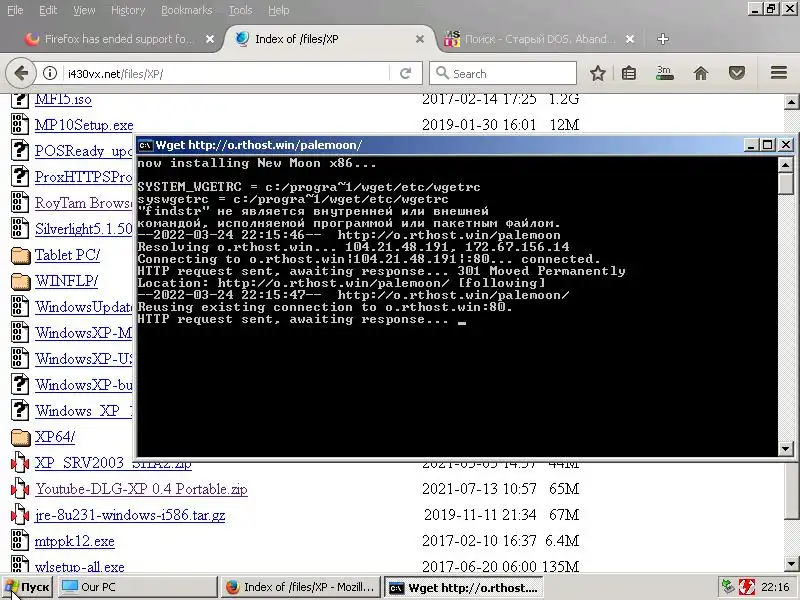Go to the Firefox home page
Screen dimensions: 800x600
701,73
